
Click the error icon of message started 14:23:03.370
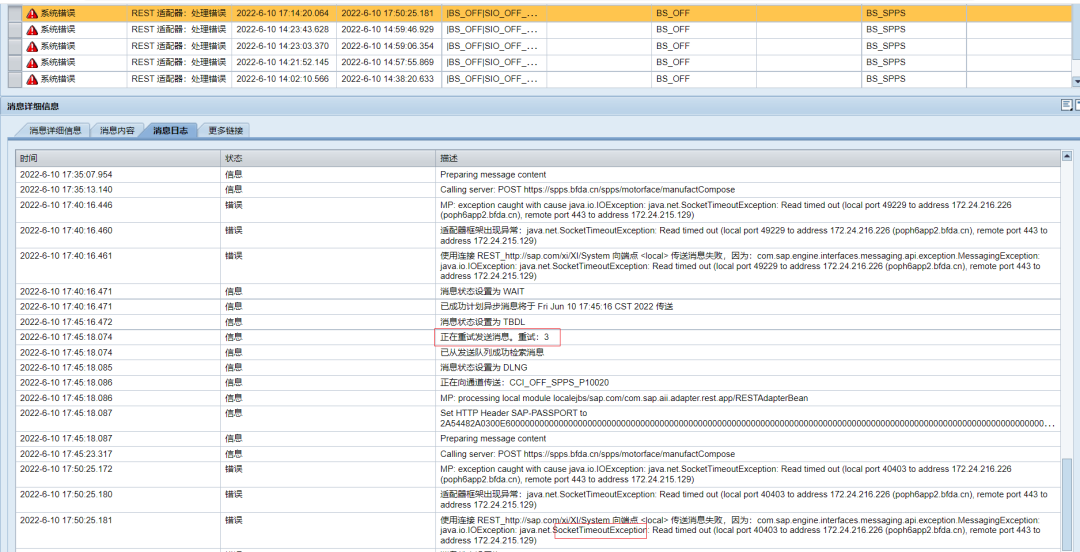[x=32, y=46]
